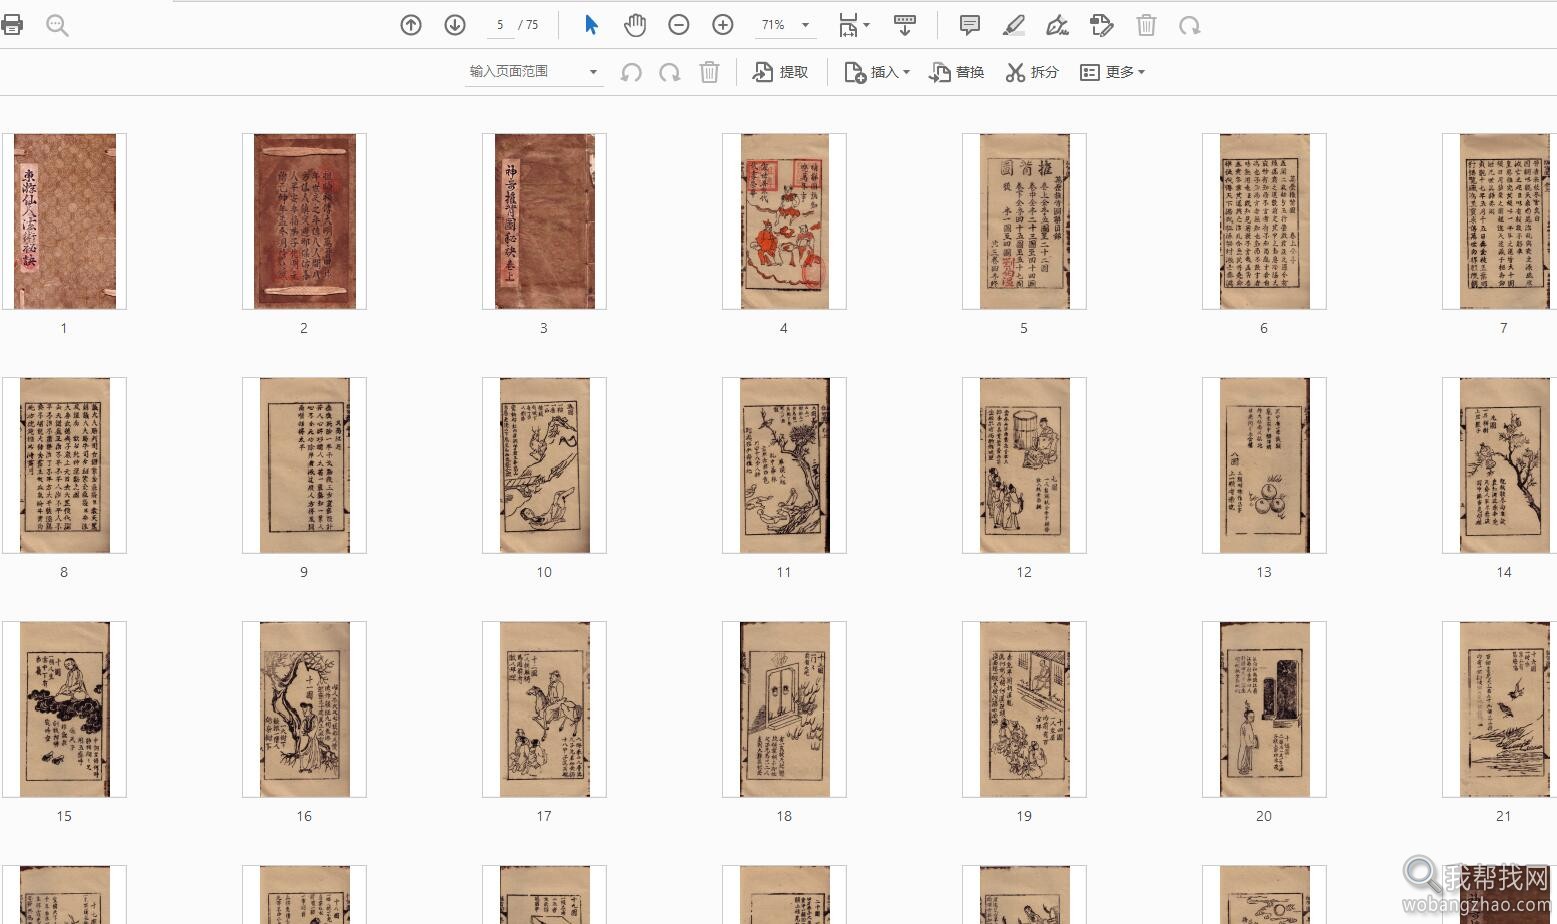Select page 18 thumbnail
Viewport: 1557px width, 924px height.
tap(784, 709)
